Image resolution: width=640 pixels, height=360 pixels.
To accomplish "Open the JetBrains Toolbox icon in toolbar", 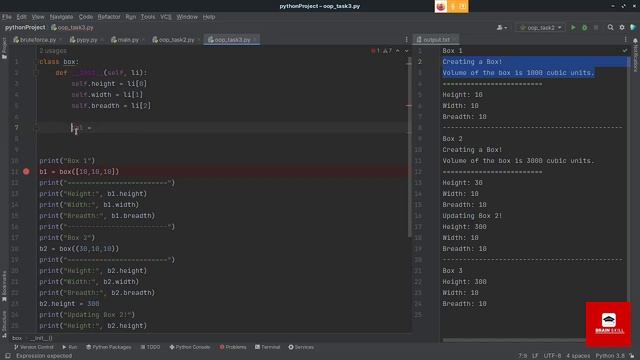I will (x=633, y=27).
